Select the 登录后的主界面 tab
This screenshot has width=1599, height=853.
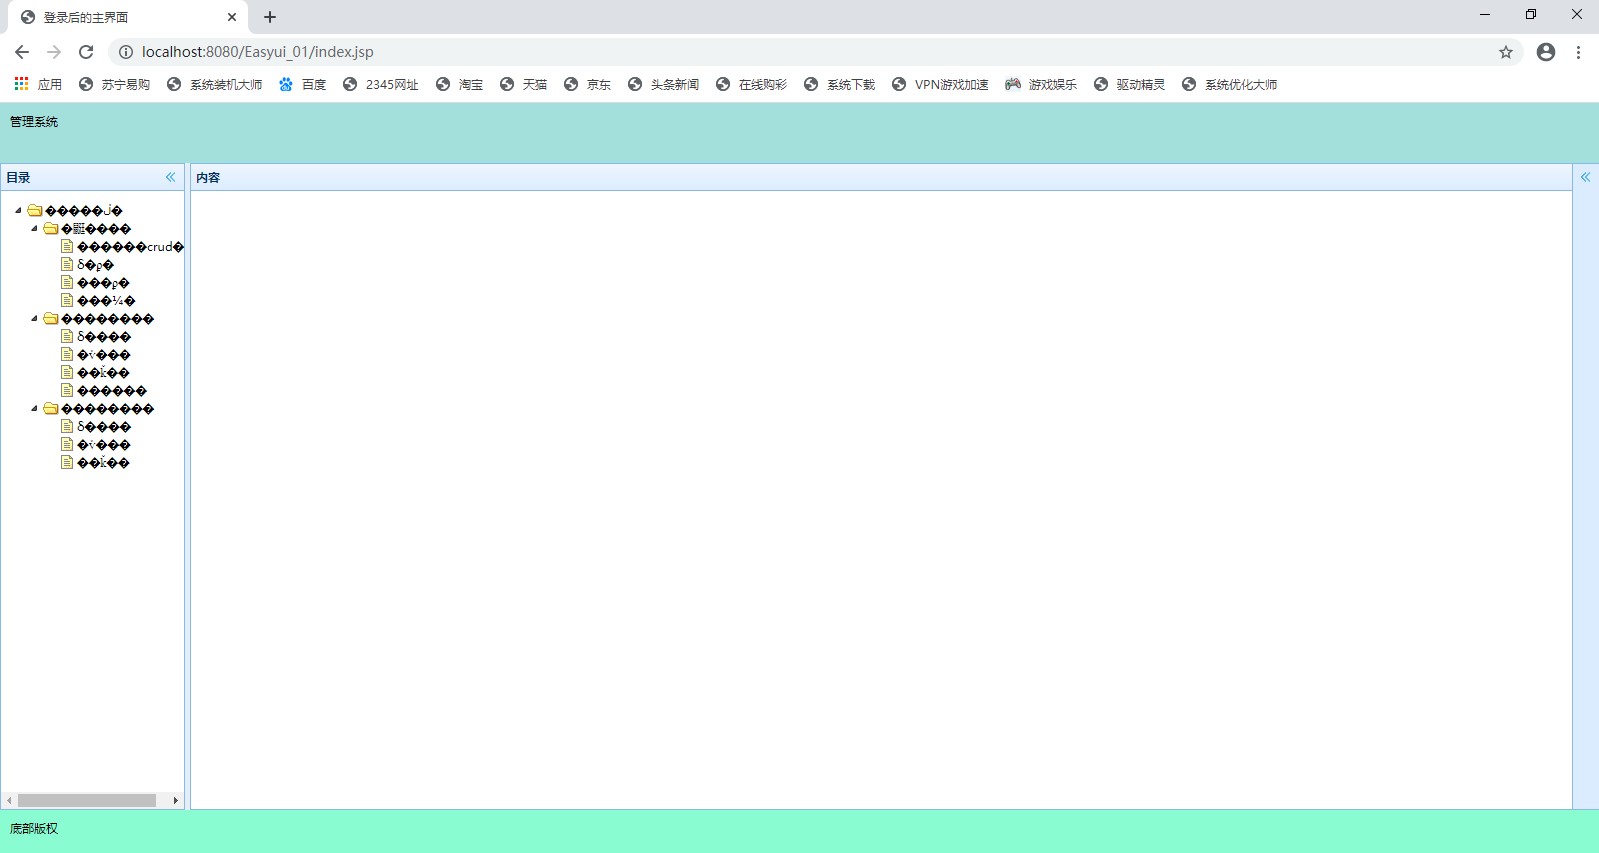(x=127, y=17)
